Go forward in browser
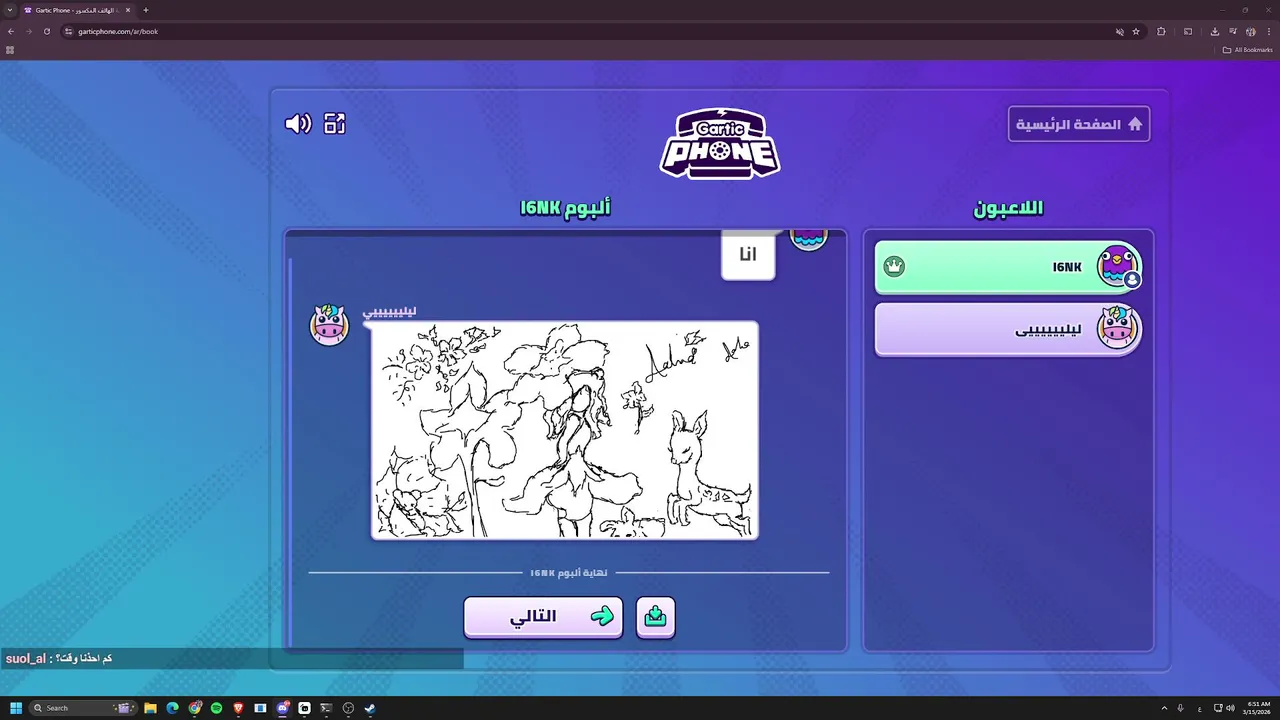1280x720 pixels. tap(28, 31)
